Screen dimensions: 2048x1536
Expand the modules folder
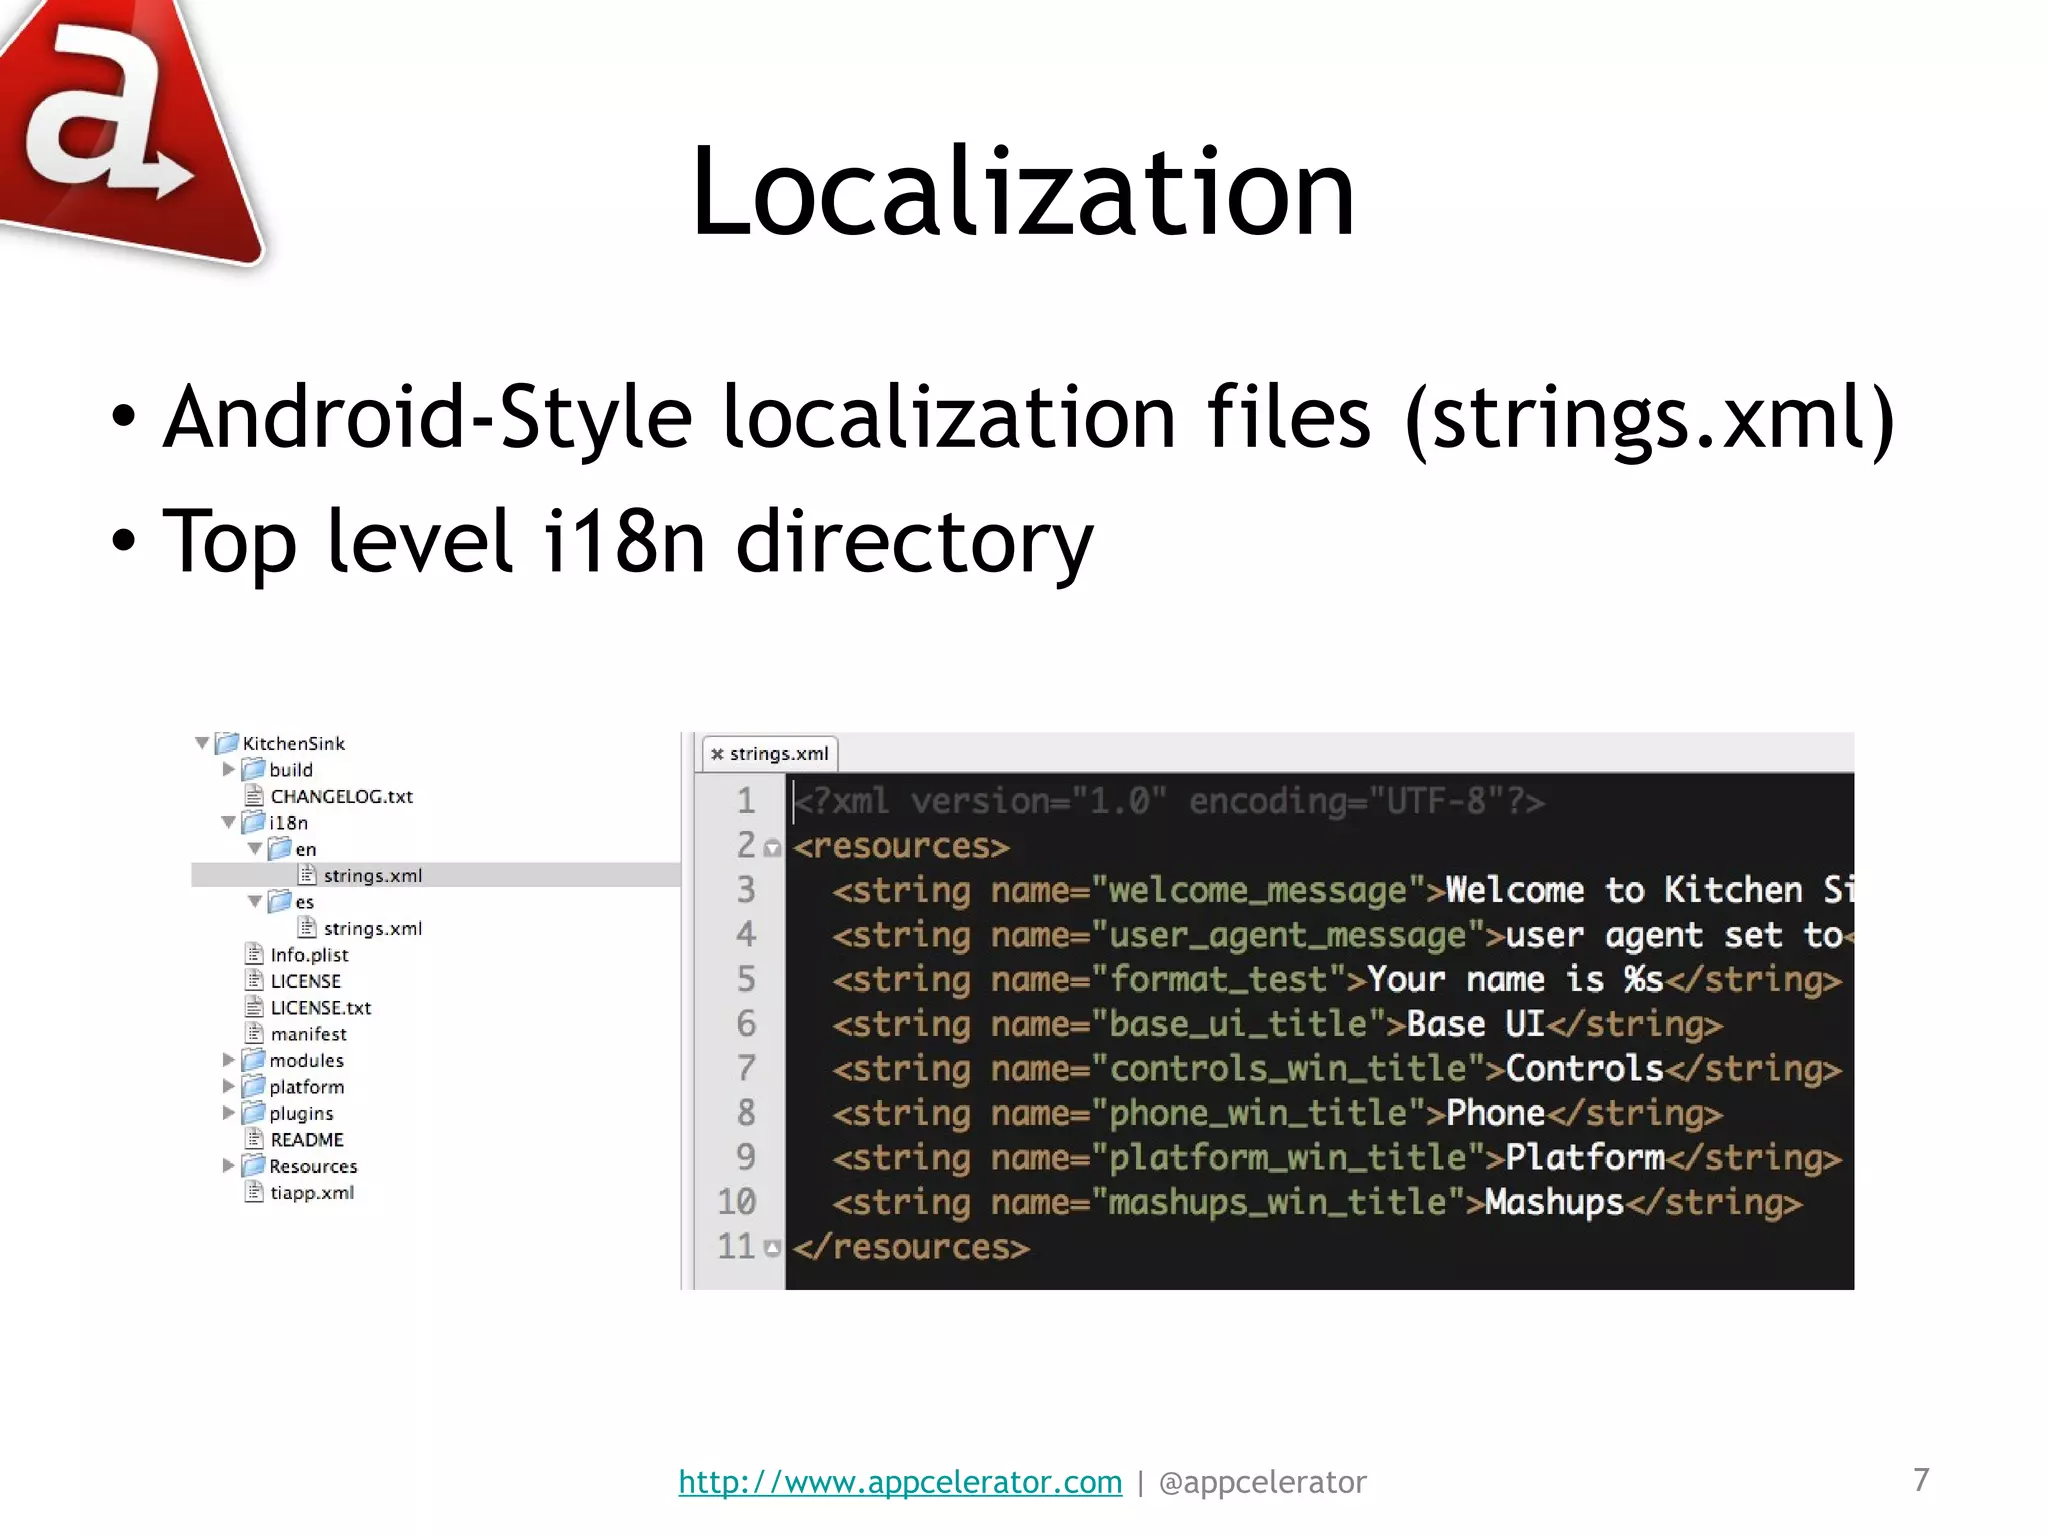tap(228, 1060)
